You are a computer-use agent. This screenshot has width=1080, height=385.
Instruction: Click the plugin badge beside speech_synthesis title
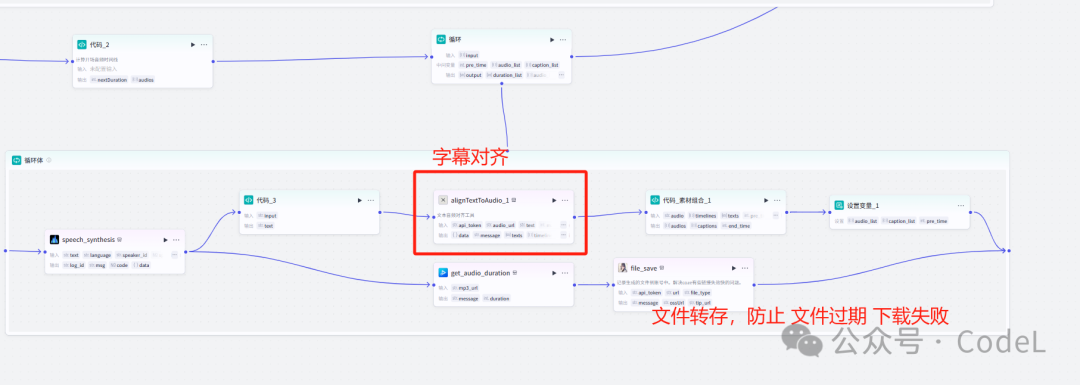pyautogui.click(x=120, y=240)
